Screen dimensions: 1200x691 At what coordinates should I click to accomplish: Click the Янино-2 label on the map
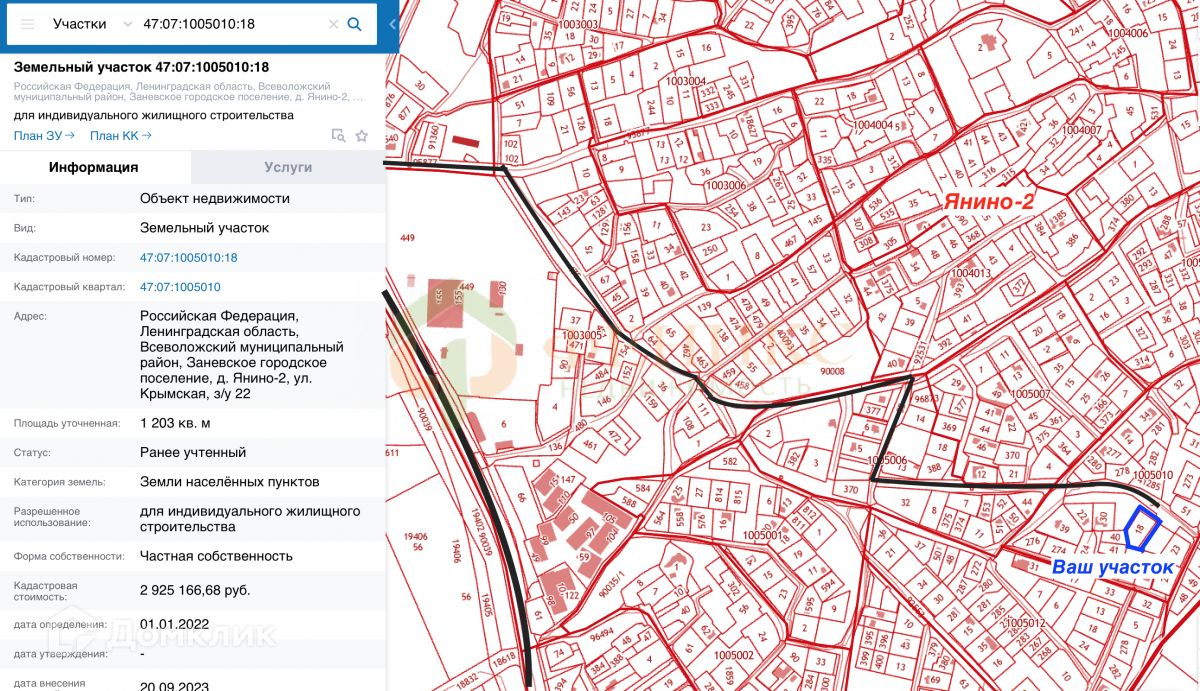click(x=988, y=202)
